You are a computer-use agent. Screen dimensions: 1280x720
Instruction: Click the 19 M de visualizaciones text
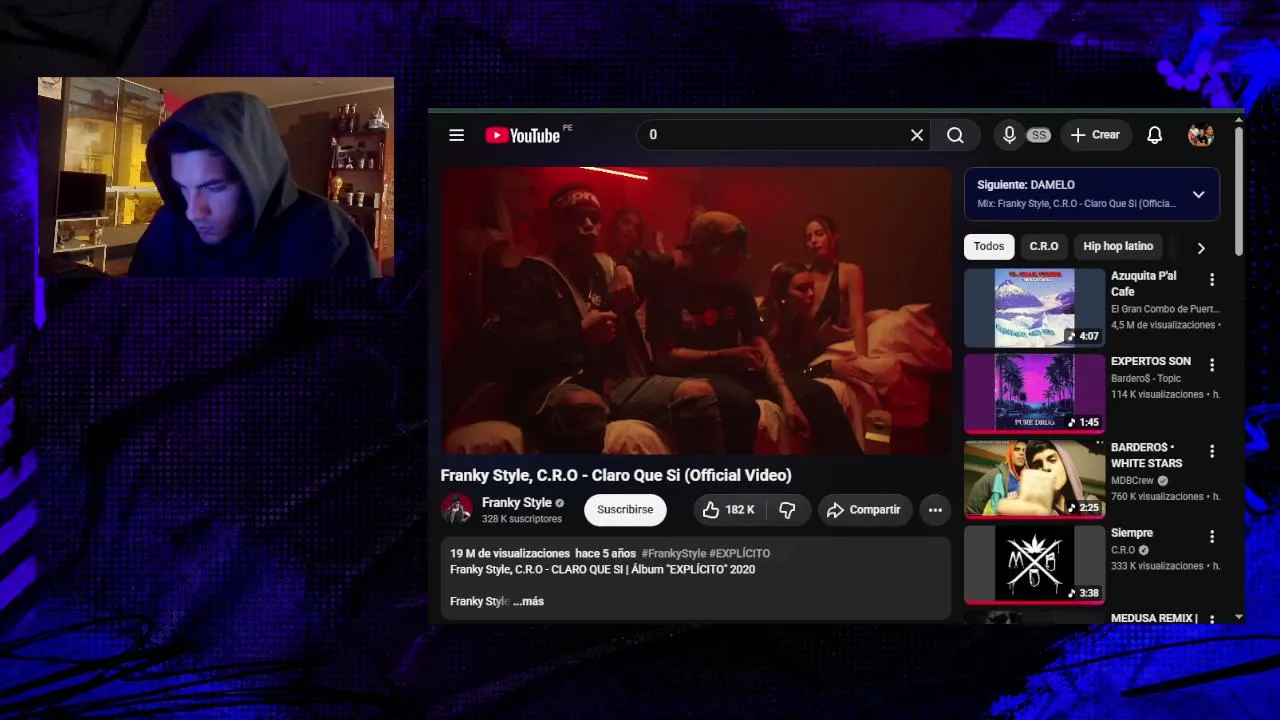[x=510, y=553]
